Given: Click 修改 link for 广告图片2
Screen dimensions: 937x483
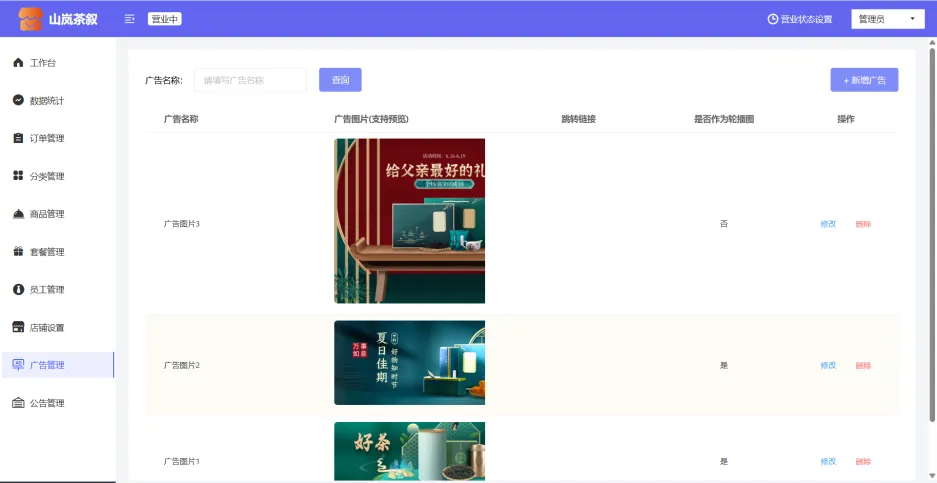Looking at the screenshot, I should [828, 365].
